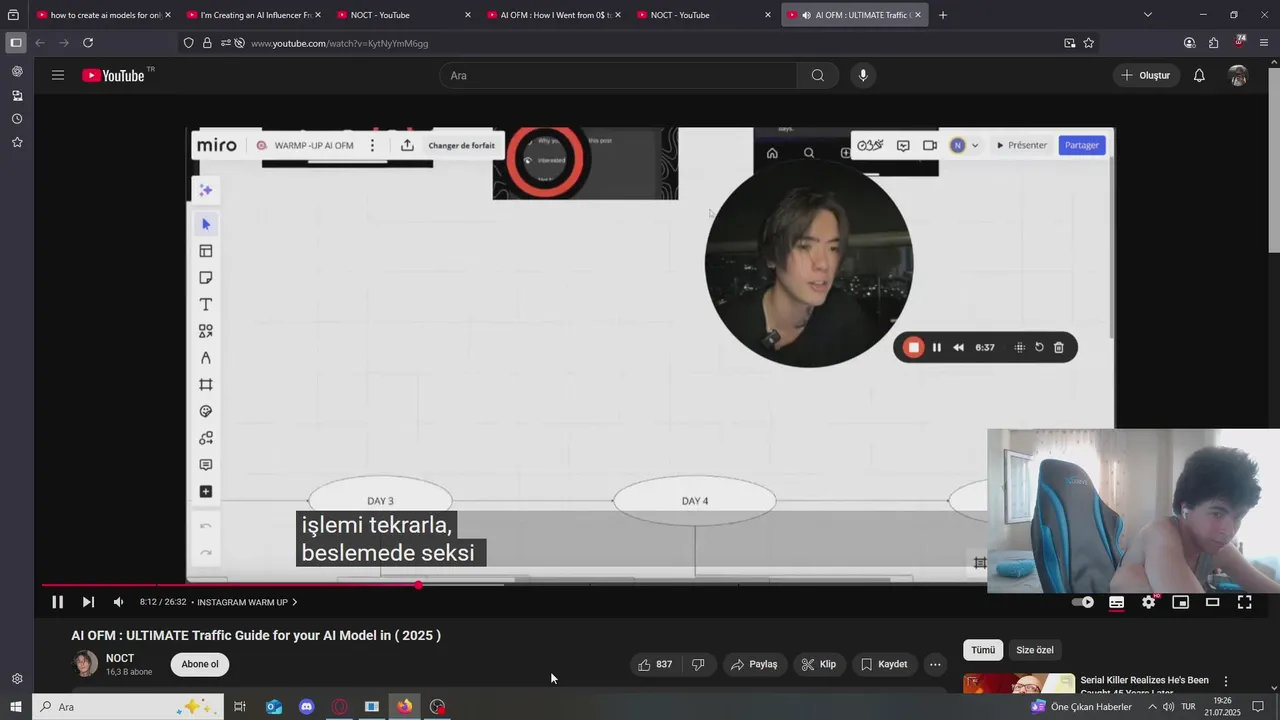Take a snapshot using the address bar camera icon
The height and width of the screenshot is (720, 1280).
(x=1070, y=43)
